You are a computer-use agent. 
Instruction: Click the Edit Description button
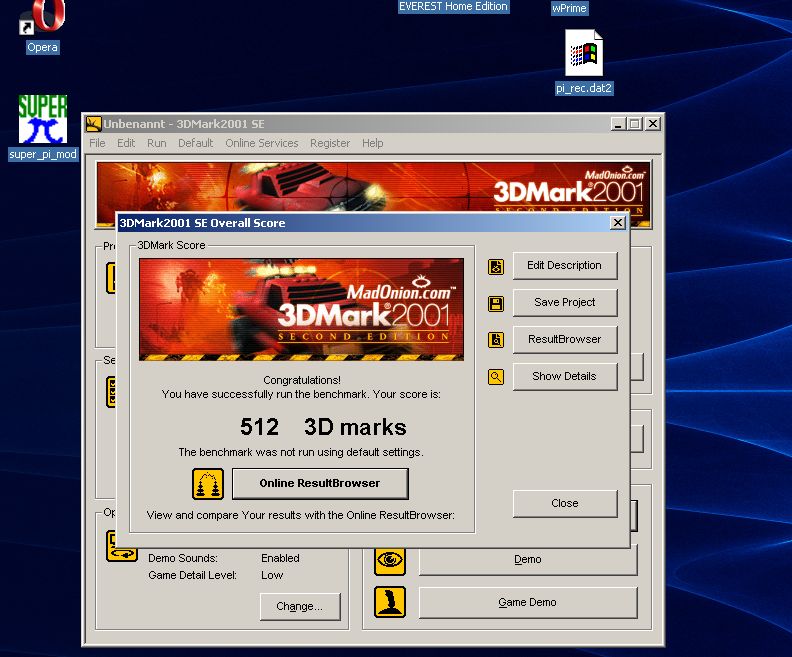pos(565,266)
